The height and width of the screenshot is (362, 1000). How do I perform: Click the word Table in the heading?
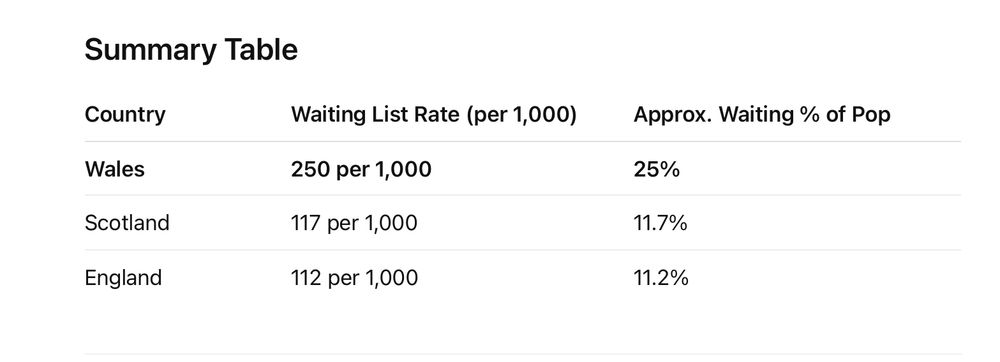(x=260, y=50)
